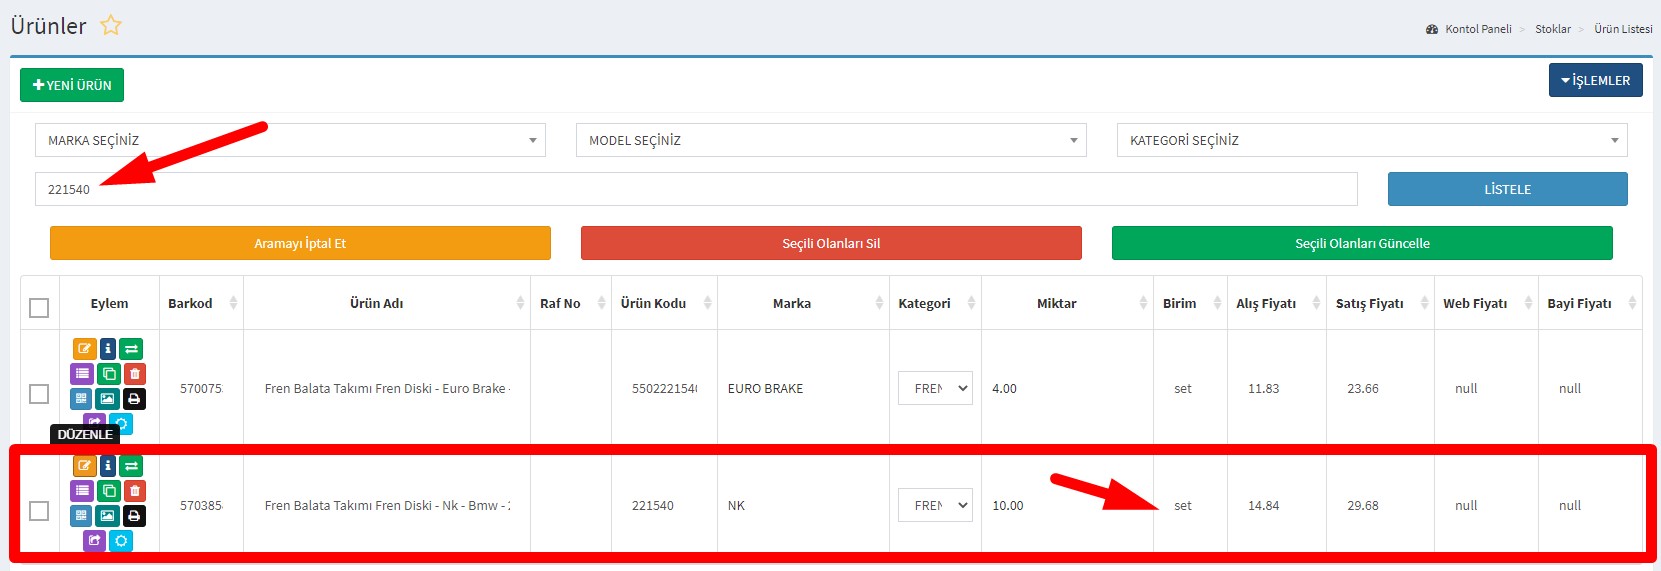Open the KATEGORİ SEÇİNİZ dropdown
Viewport: 1661px width, 571px height.
click(x=1371, y=141)
